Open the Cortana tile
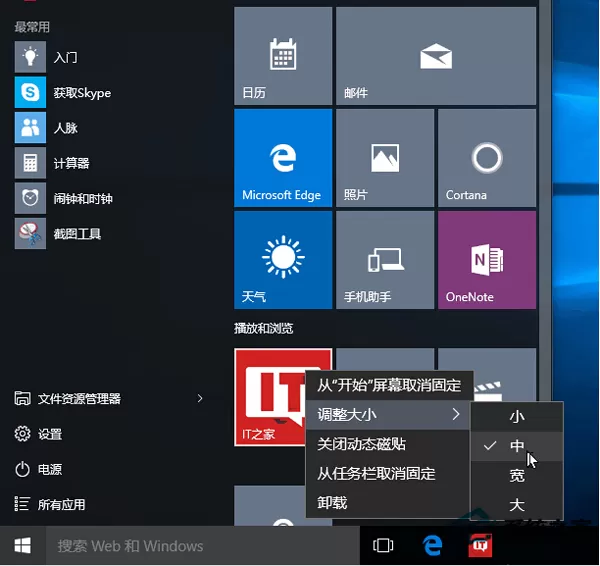 (487, 158)
